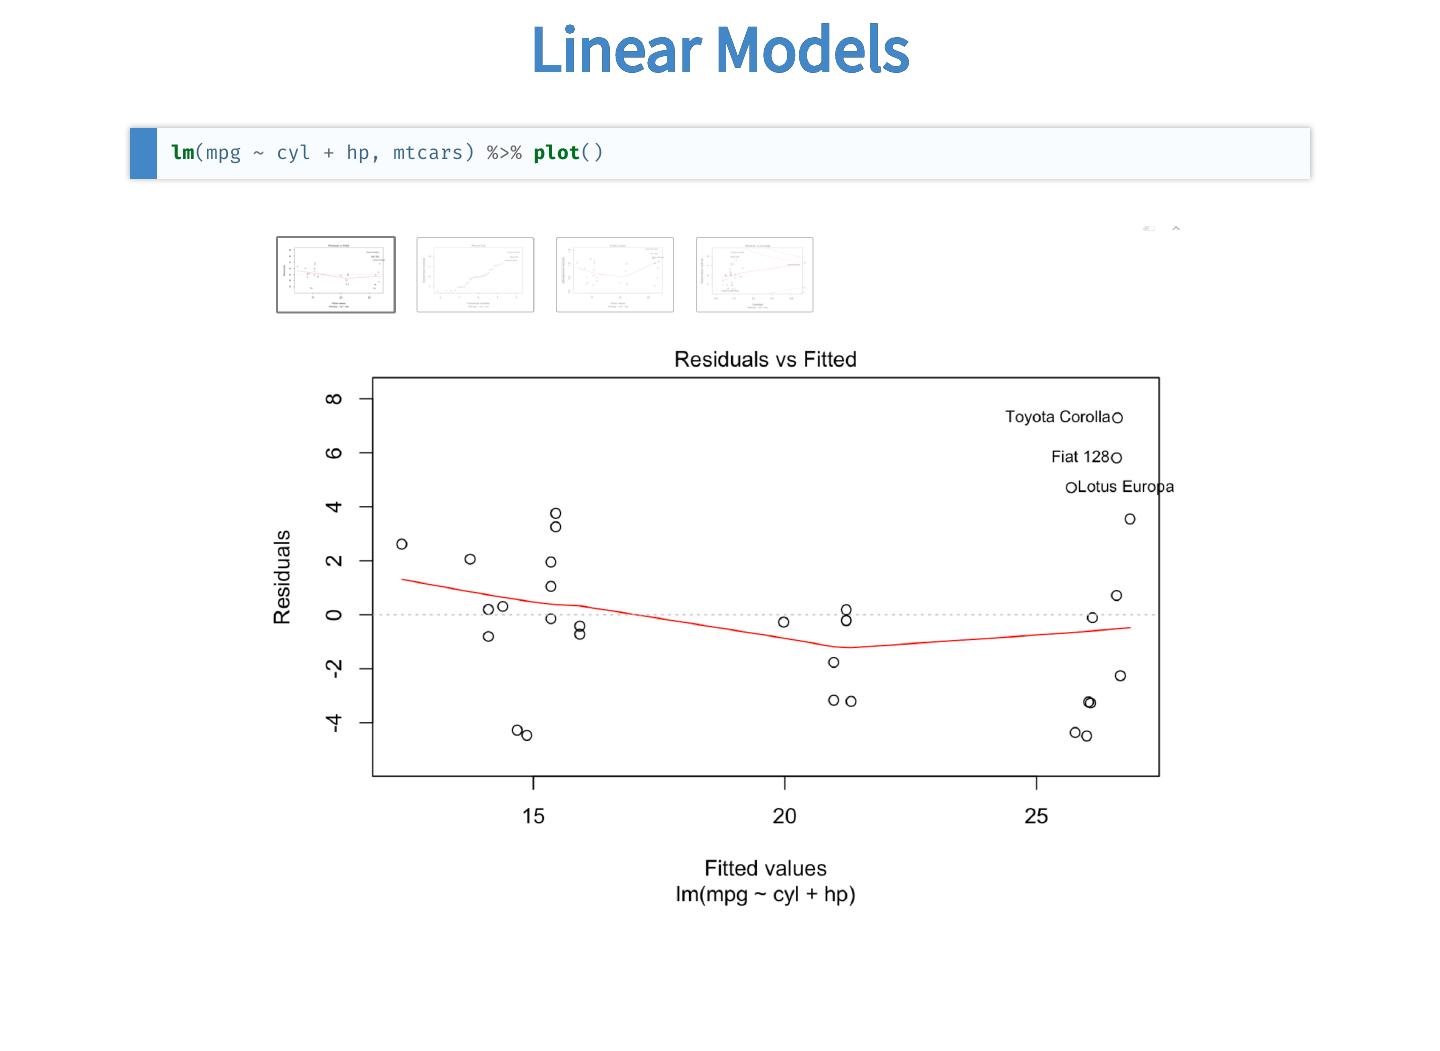Viewport: 1440px width, 1051px height.
Task: Click the 'Fitted values' x-axis label
Action: pos(765,869)
